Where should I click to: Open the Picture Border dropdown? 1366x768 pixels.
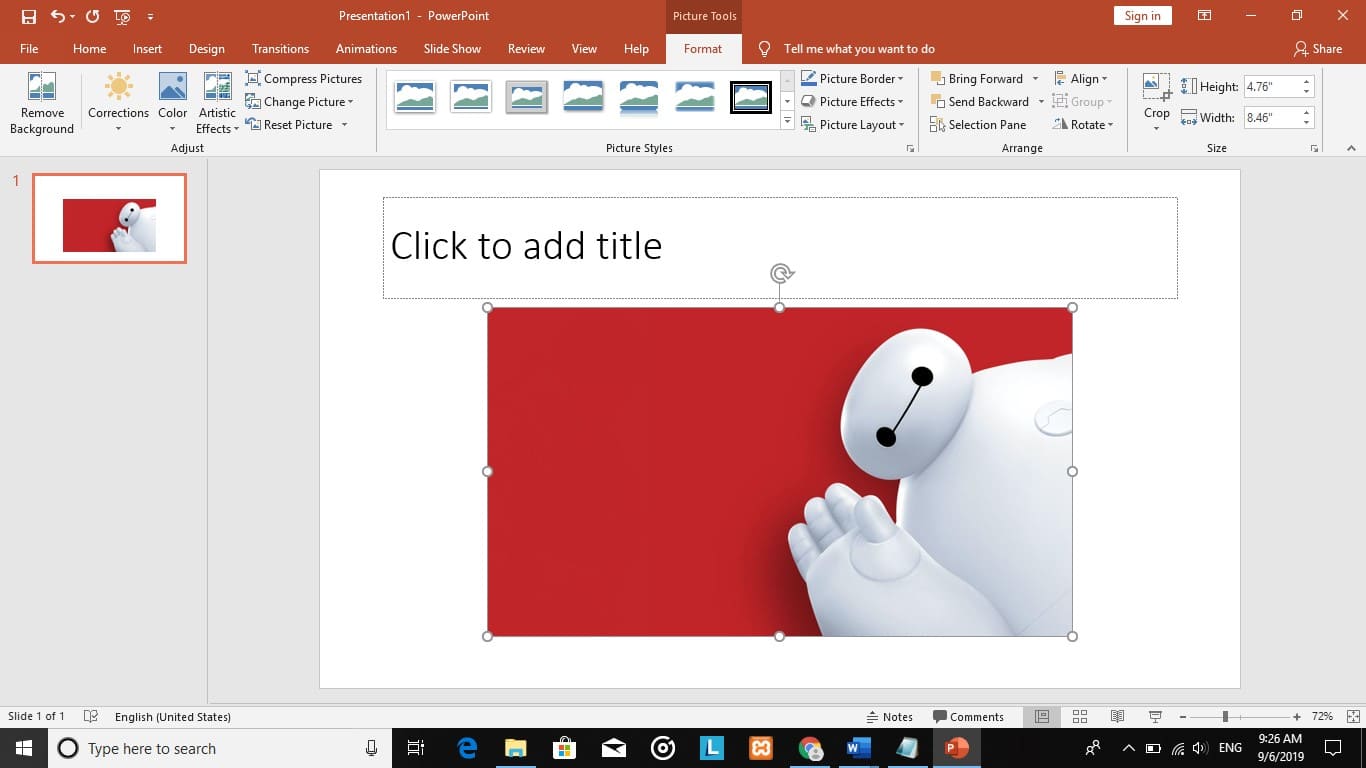click(x=852, y=79)
